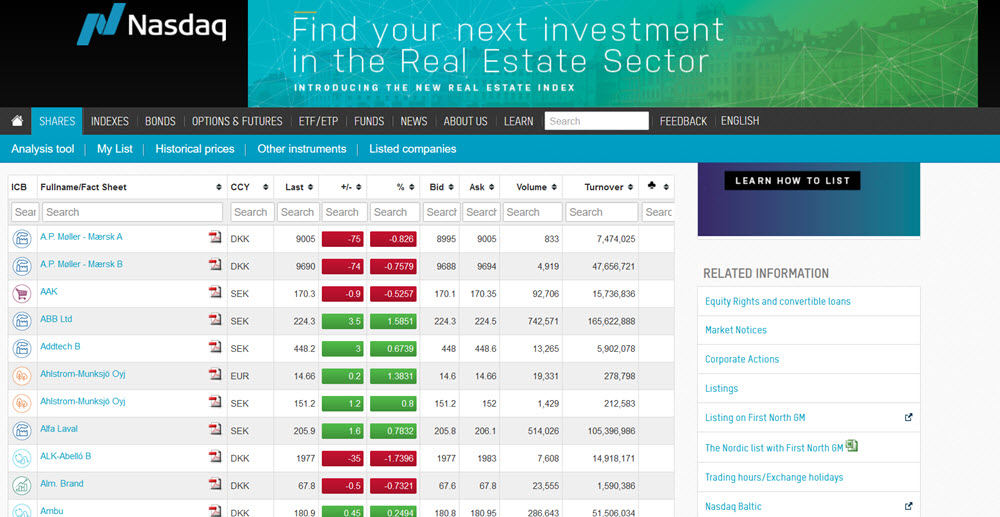Open the AAK company link

pos(48,291)
